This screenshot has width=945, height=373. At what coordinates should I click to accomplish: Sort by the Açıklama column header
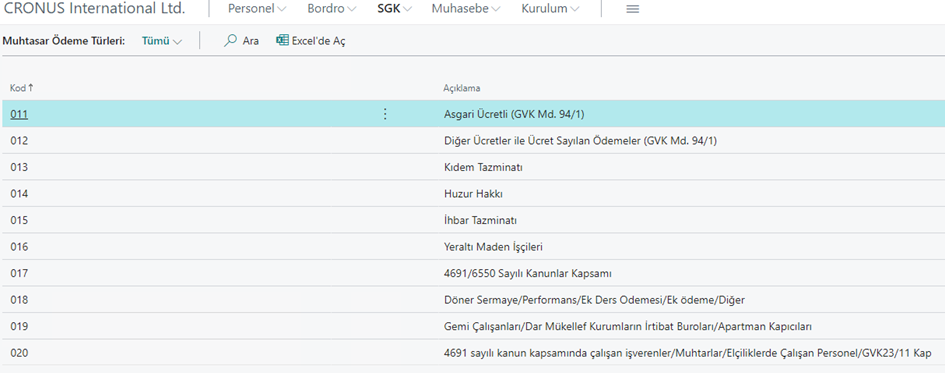[462, 88]
